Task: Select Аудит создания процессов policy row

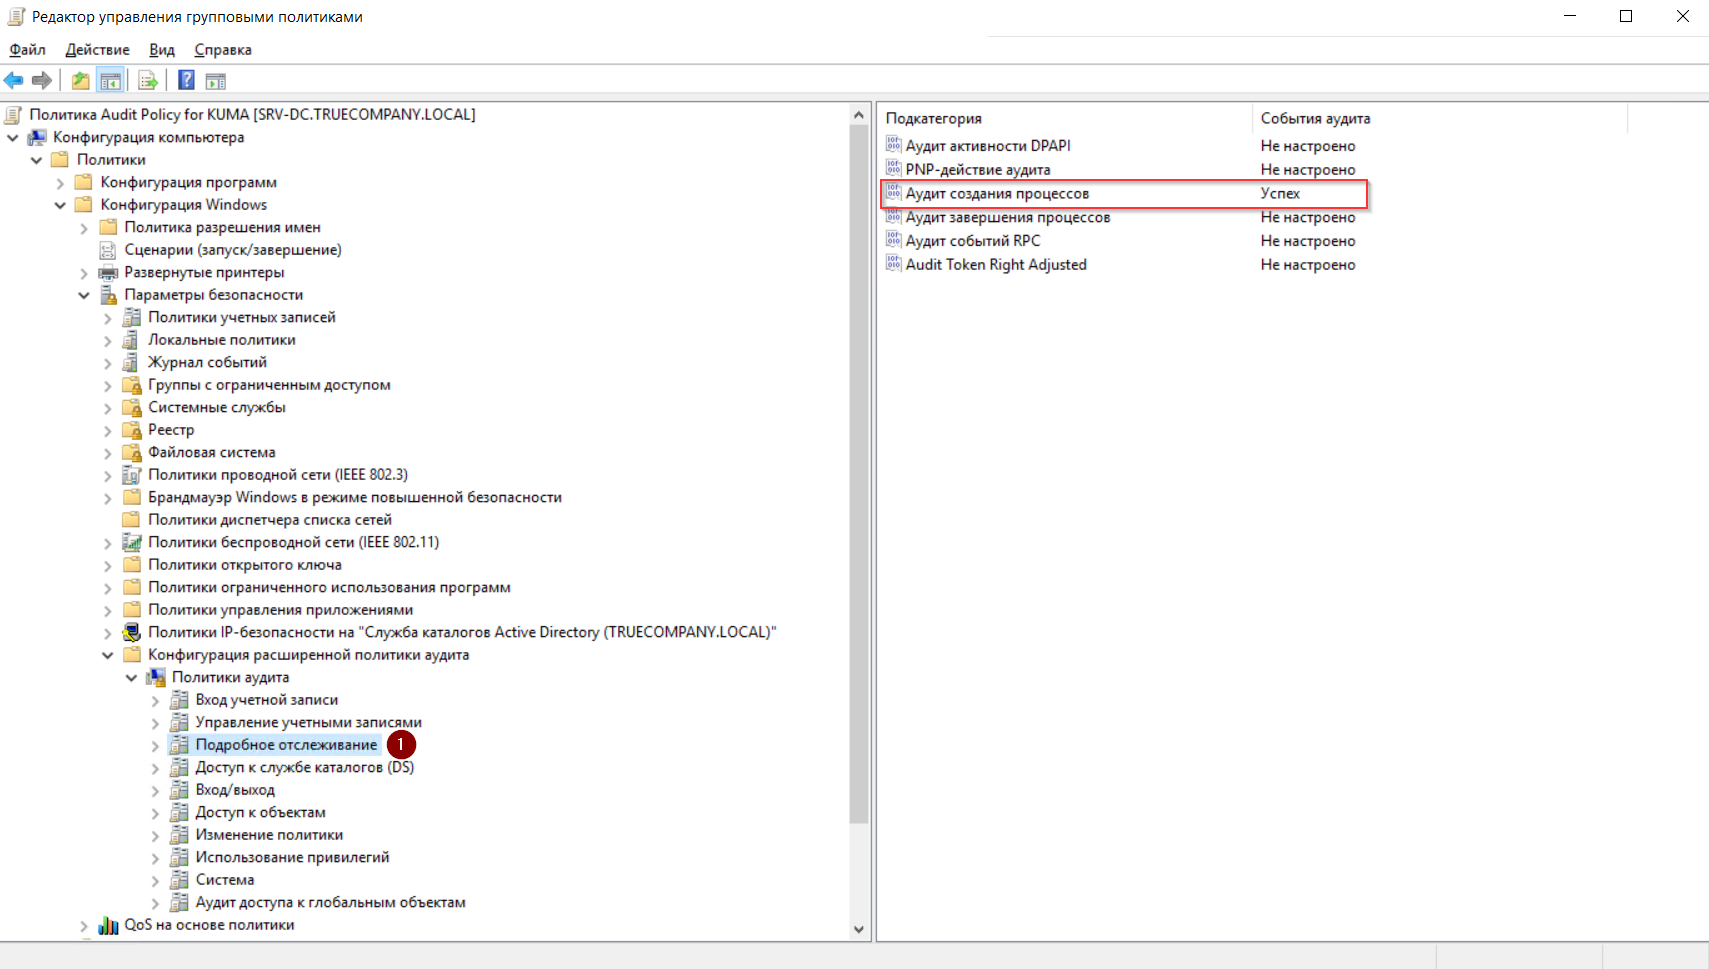Action: (997, 194)
